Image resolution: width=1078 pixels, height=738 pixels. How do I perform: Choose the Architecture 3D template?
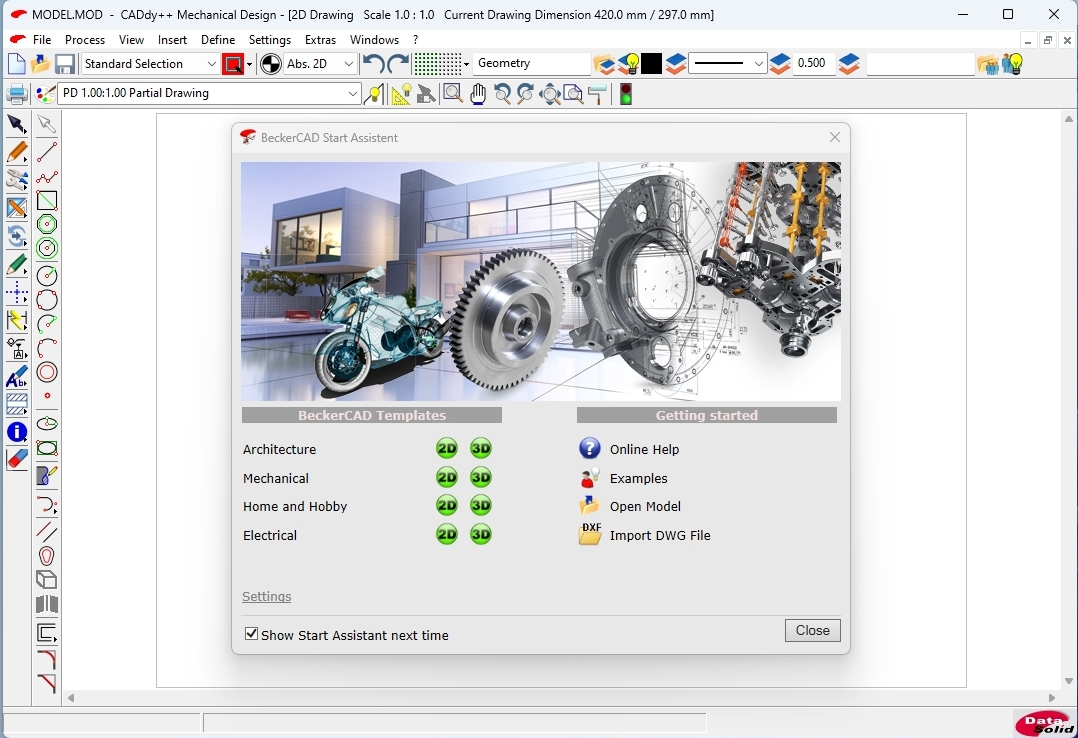click(x=481, y=448)
